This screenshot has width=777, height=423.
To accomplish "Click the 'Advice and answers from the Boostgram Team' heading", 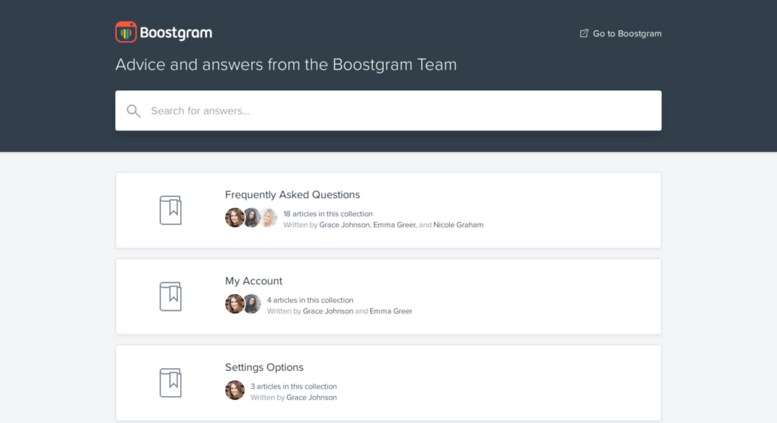I will 286,64.
